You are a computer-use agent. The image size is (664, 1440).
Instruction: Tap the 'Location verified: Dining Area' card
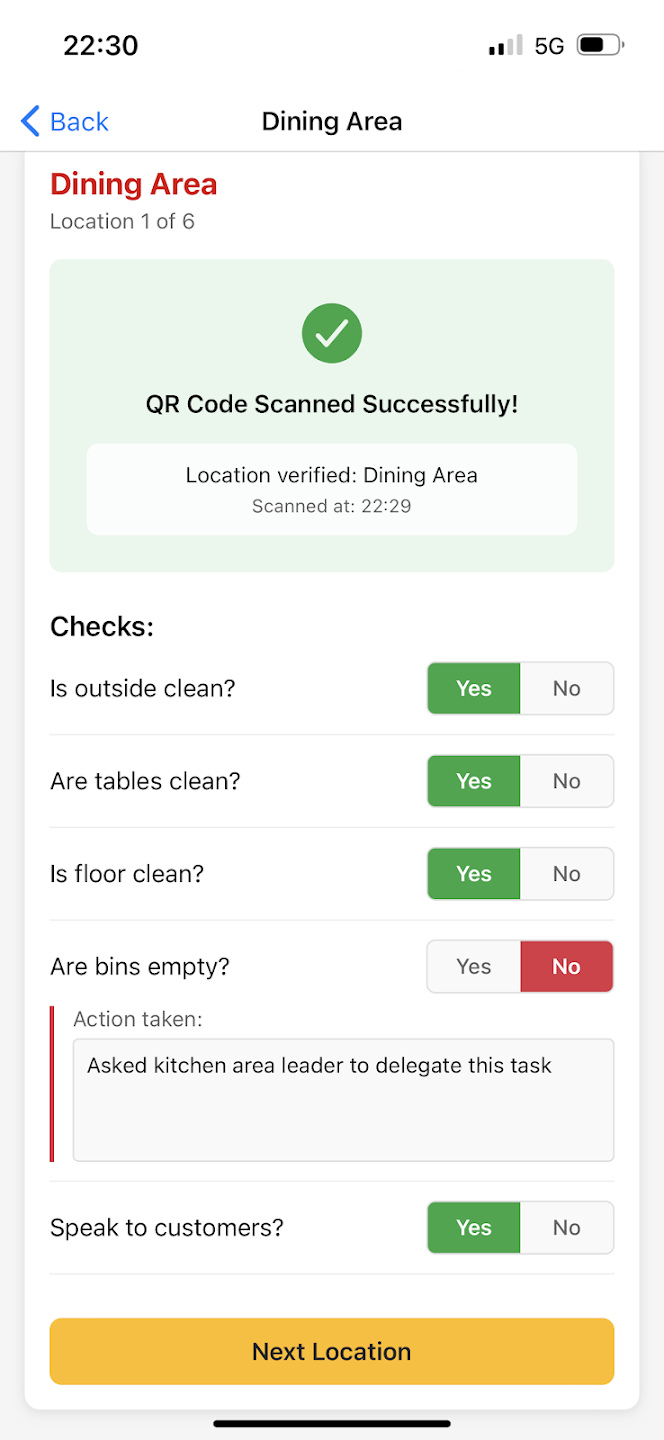coord(332,489)
